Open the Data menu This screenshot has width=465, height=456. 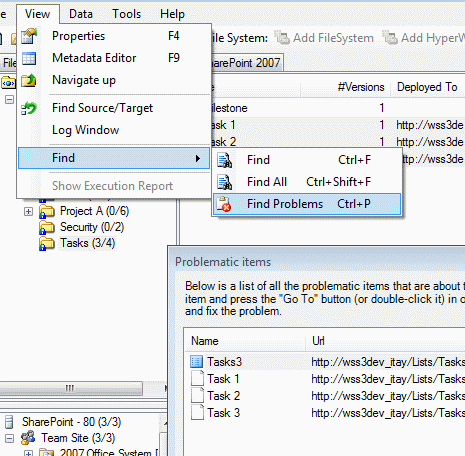tap(81, 14)
